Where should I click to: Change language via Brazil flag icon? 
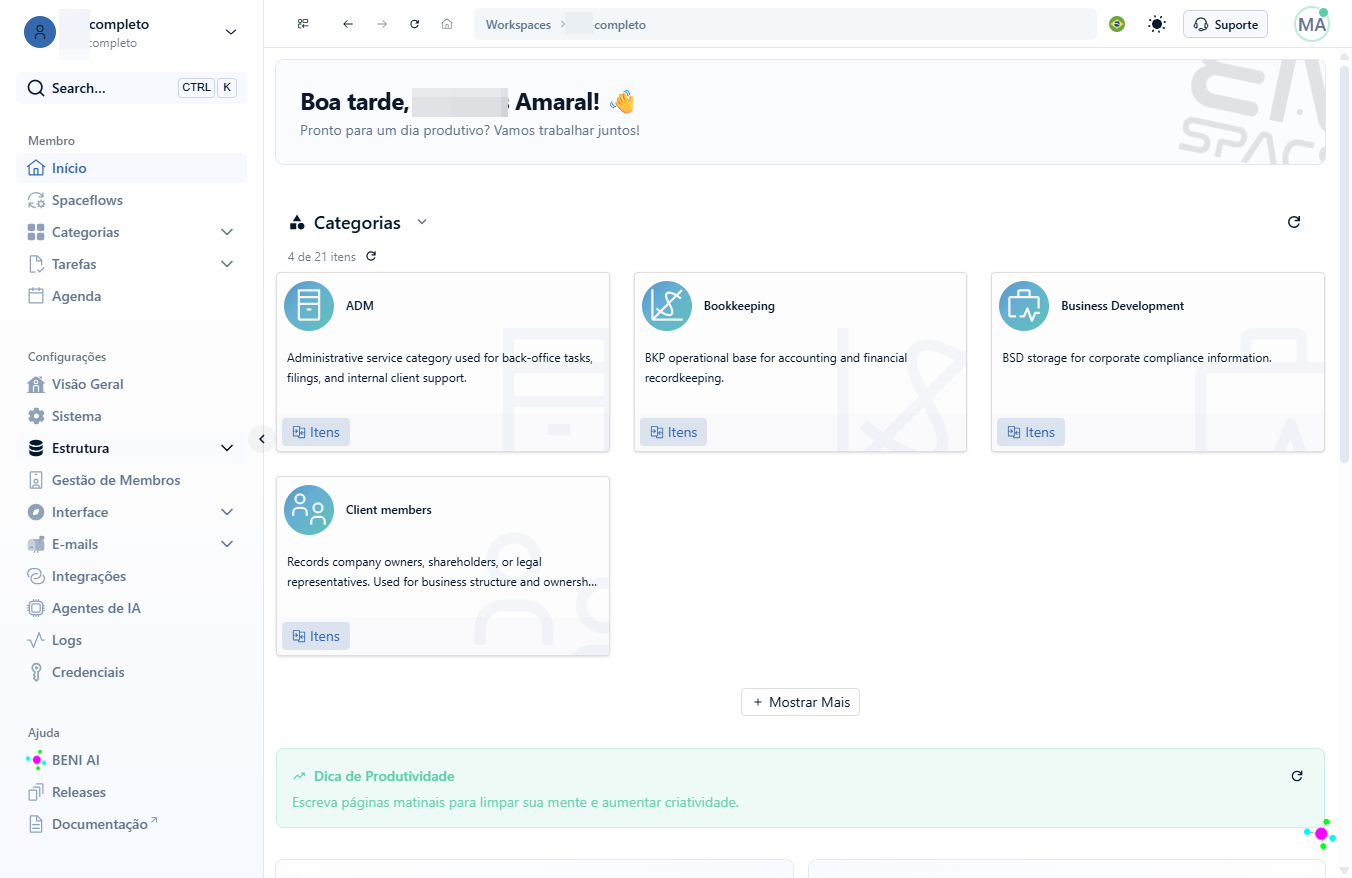(x=1117, y=24)
